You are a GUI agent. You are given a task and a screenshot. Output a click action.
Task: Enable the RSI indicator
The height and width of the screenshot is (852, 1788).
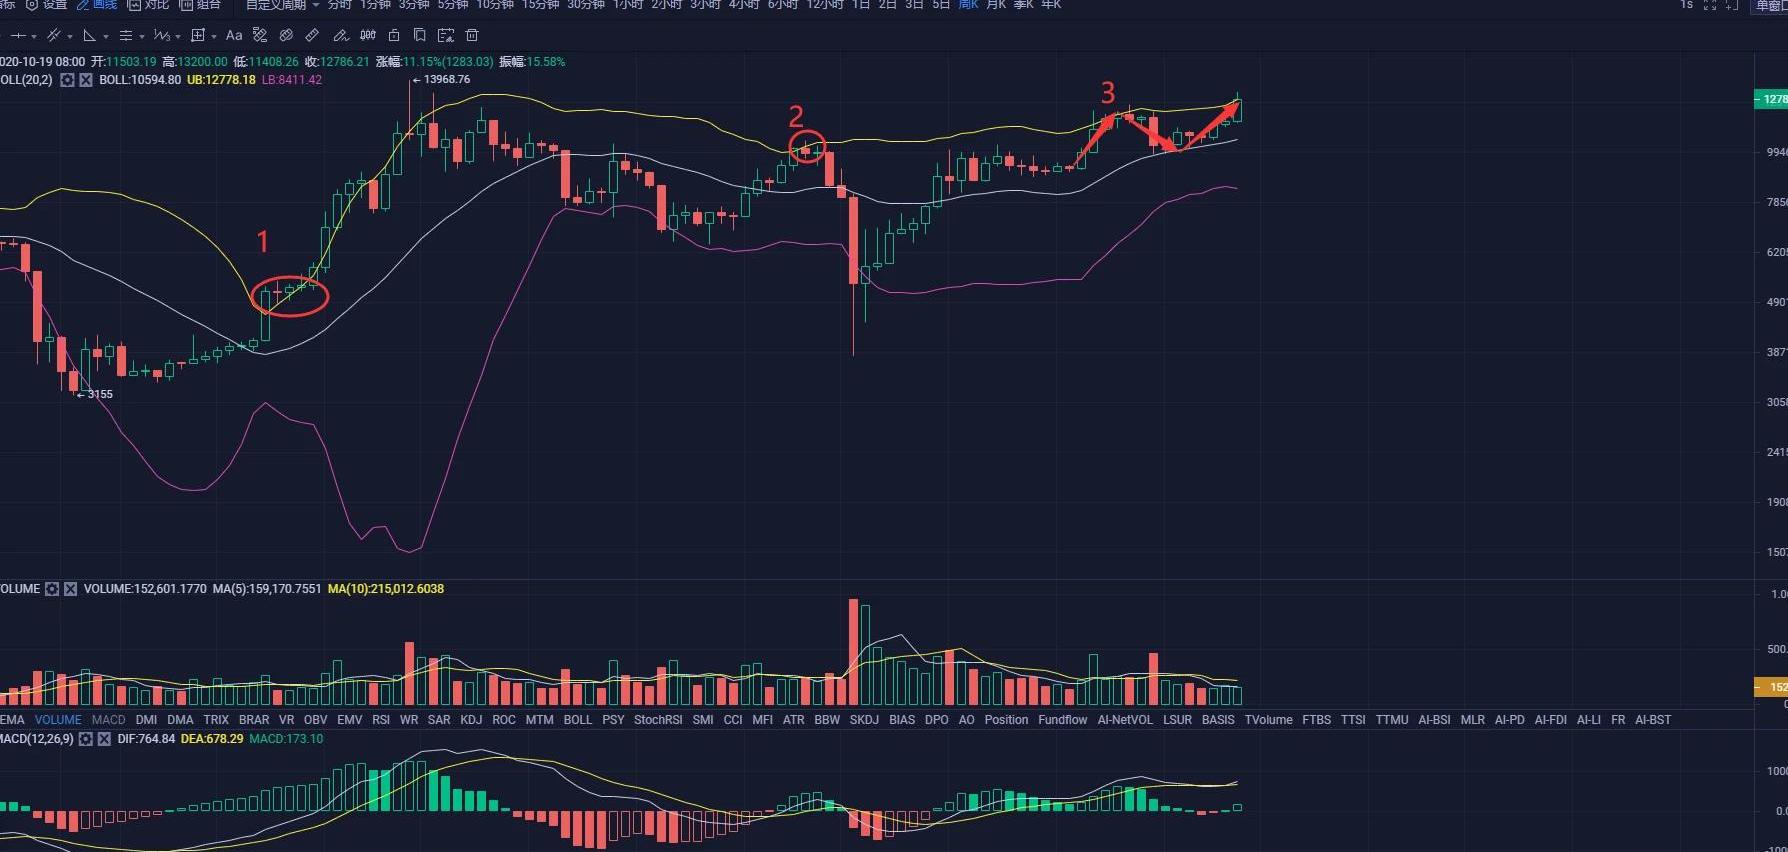(x=381, y=720)
